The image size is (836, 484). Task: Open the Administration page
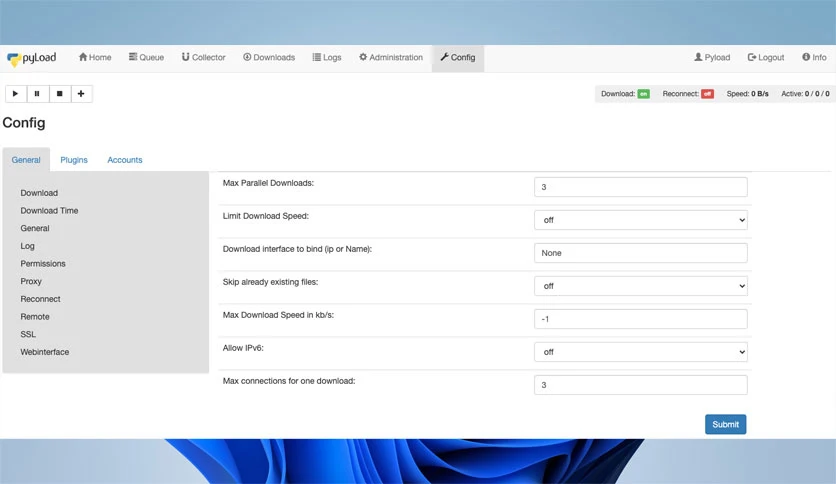coord(391,58)
